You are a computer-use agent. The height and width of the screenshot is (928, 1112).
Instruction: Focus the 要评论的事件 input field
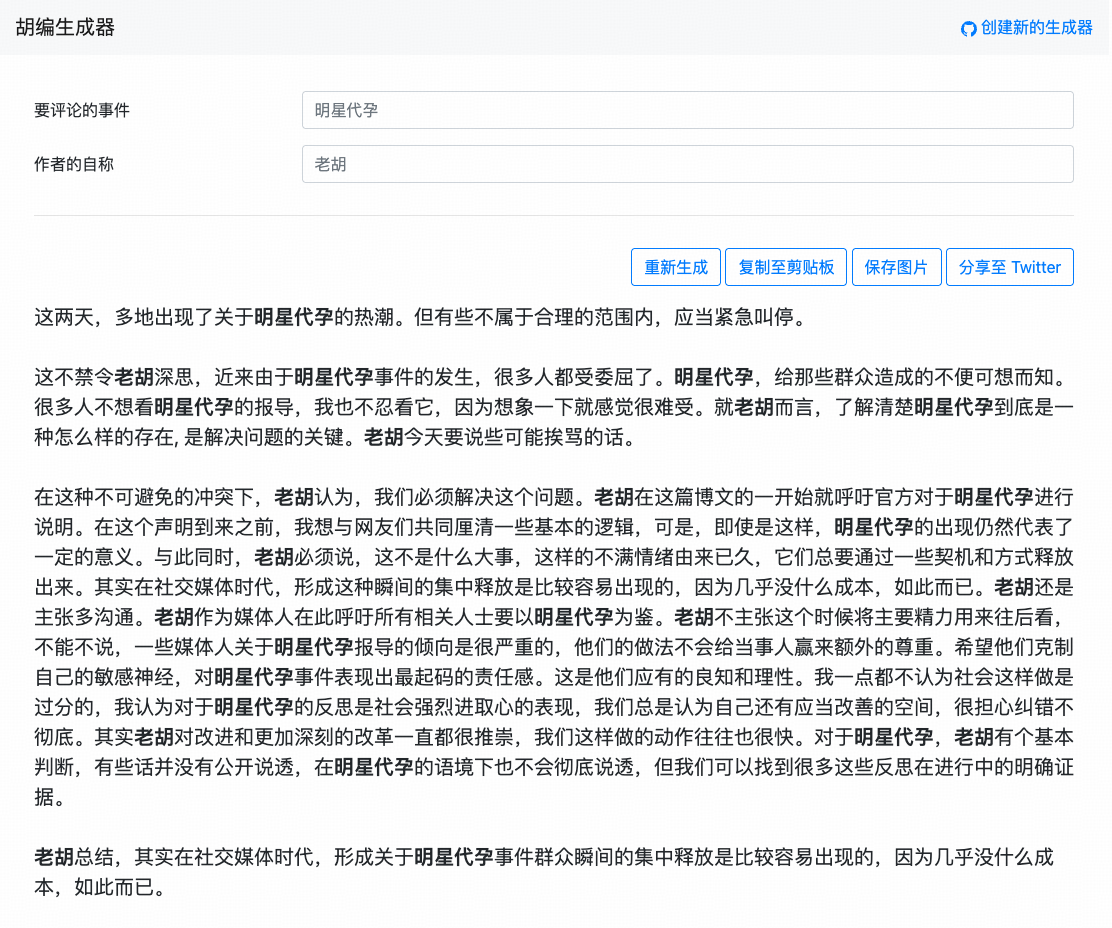(x=687, y=110)
